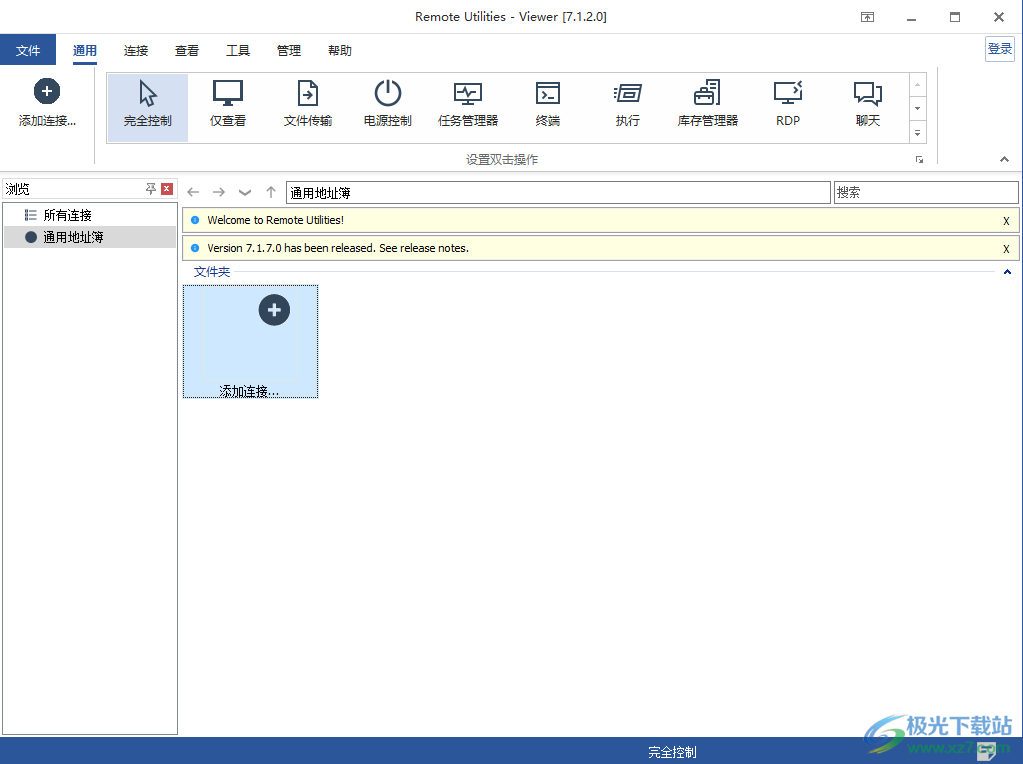Click the forward navigation arrow
This screenshot has height=764, width=1023.
[x=219, y=192]
